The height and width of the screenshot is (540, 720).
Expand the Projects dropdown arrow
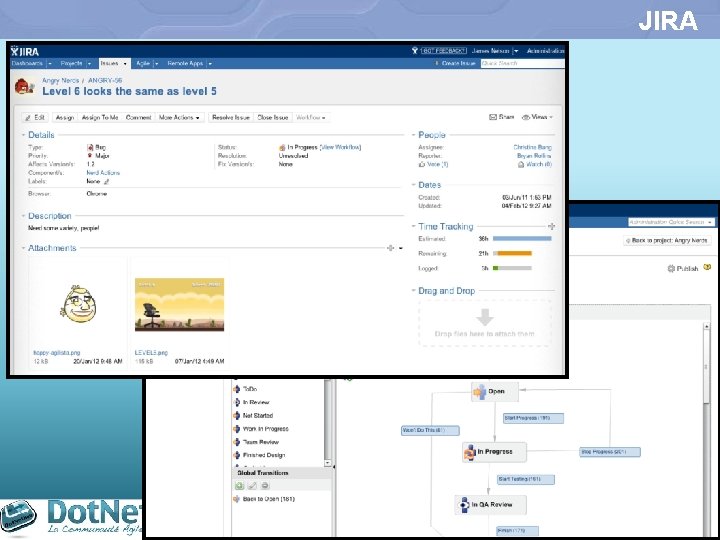[89, 64]
